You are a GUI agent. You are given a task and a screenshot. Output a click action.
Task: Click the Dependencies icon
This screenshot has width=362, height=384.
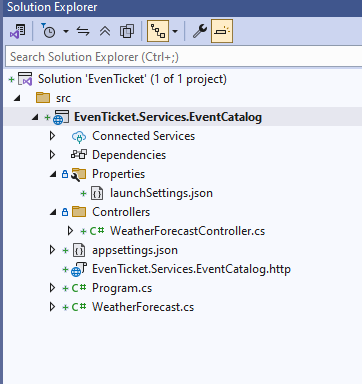pos(79,155)
